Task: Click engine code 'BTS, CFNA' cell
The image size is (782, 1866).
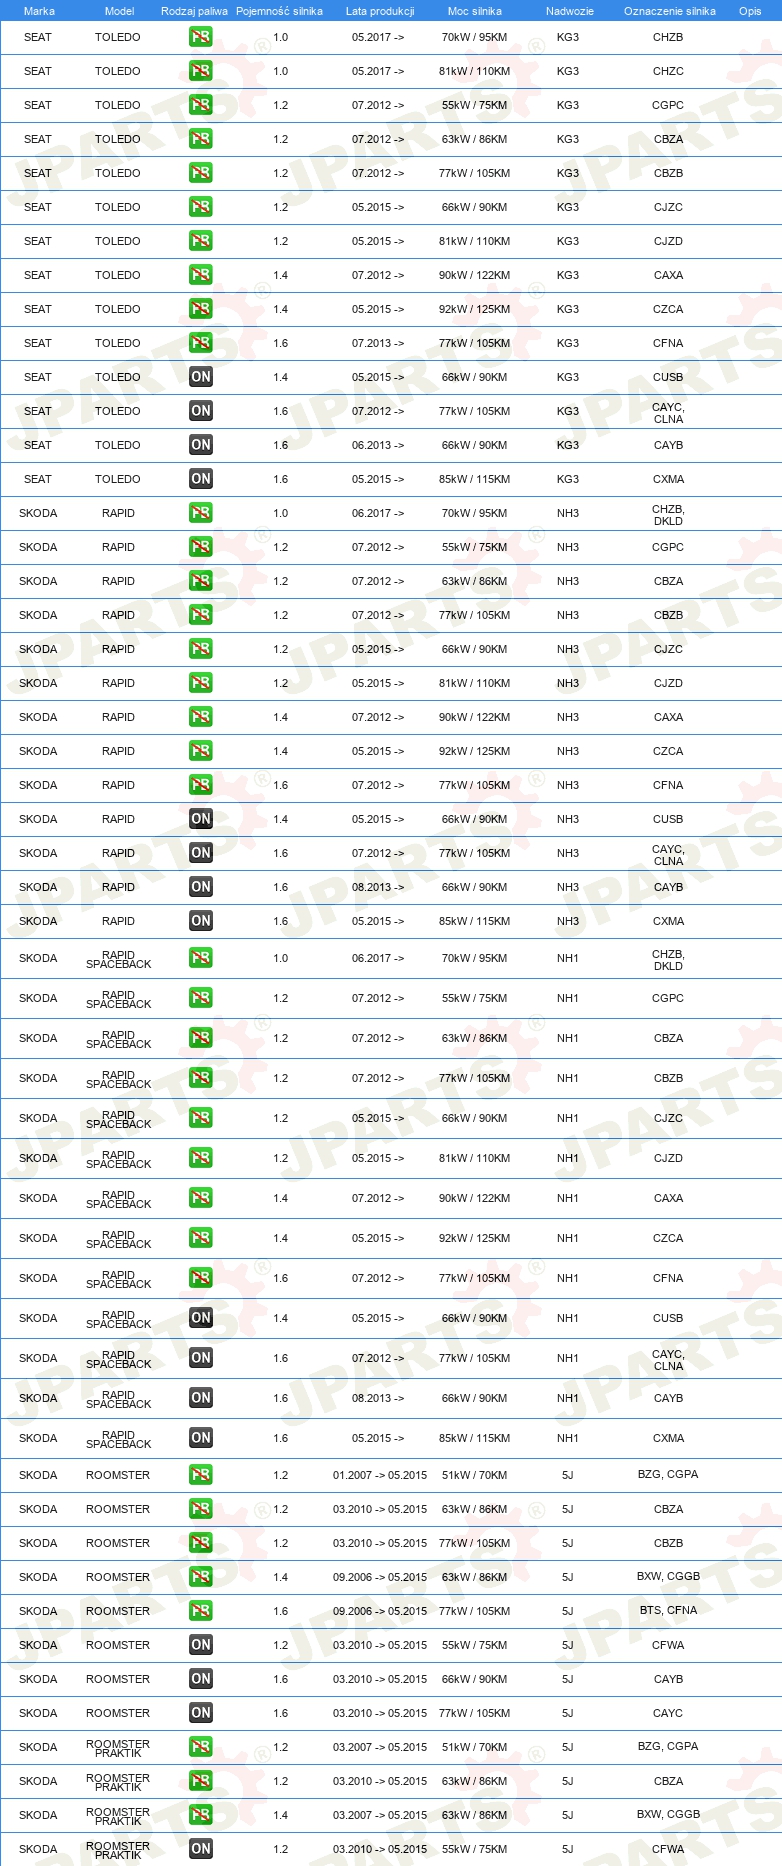Action: [668, 1610]
